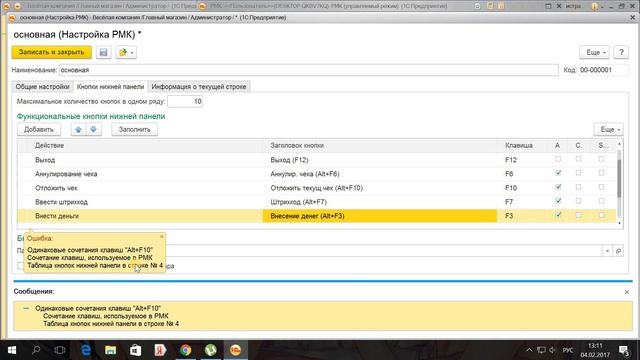Open the create-based-on icon dropdown in toolbar
This screenshot has height=360, width=640.
[126, 52]
